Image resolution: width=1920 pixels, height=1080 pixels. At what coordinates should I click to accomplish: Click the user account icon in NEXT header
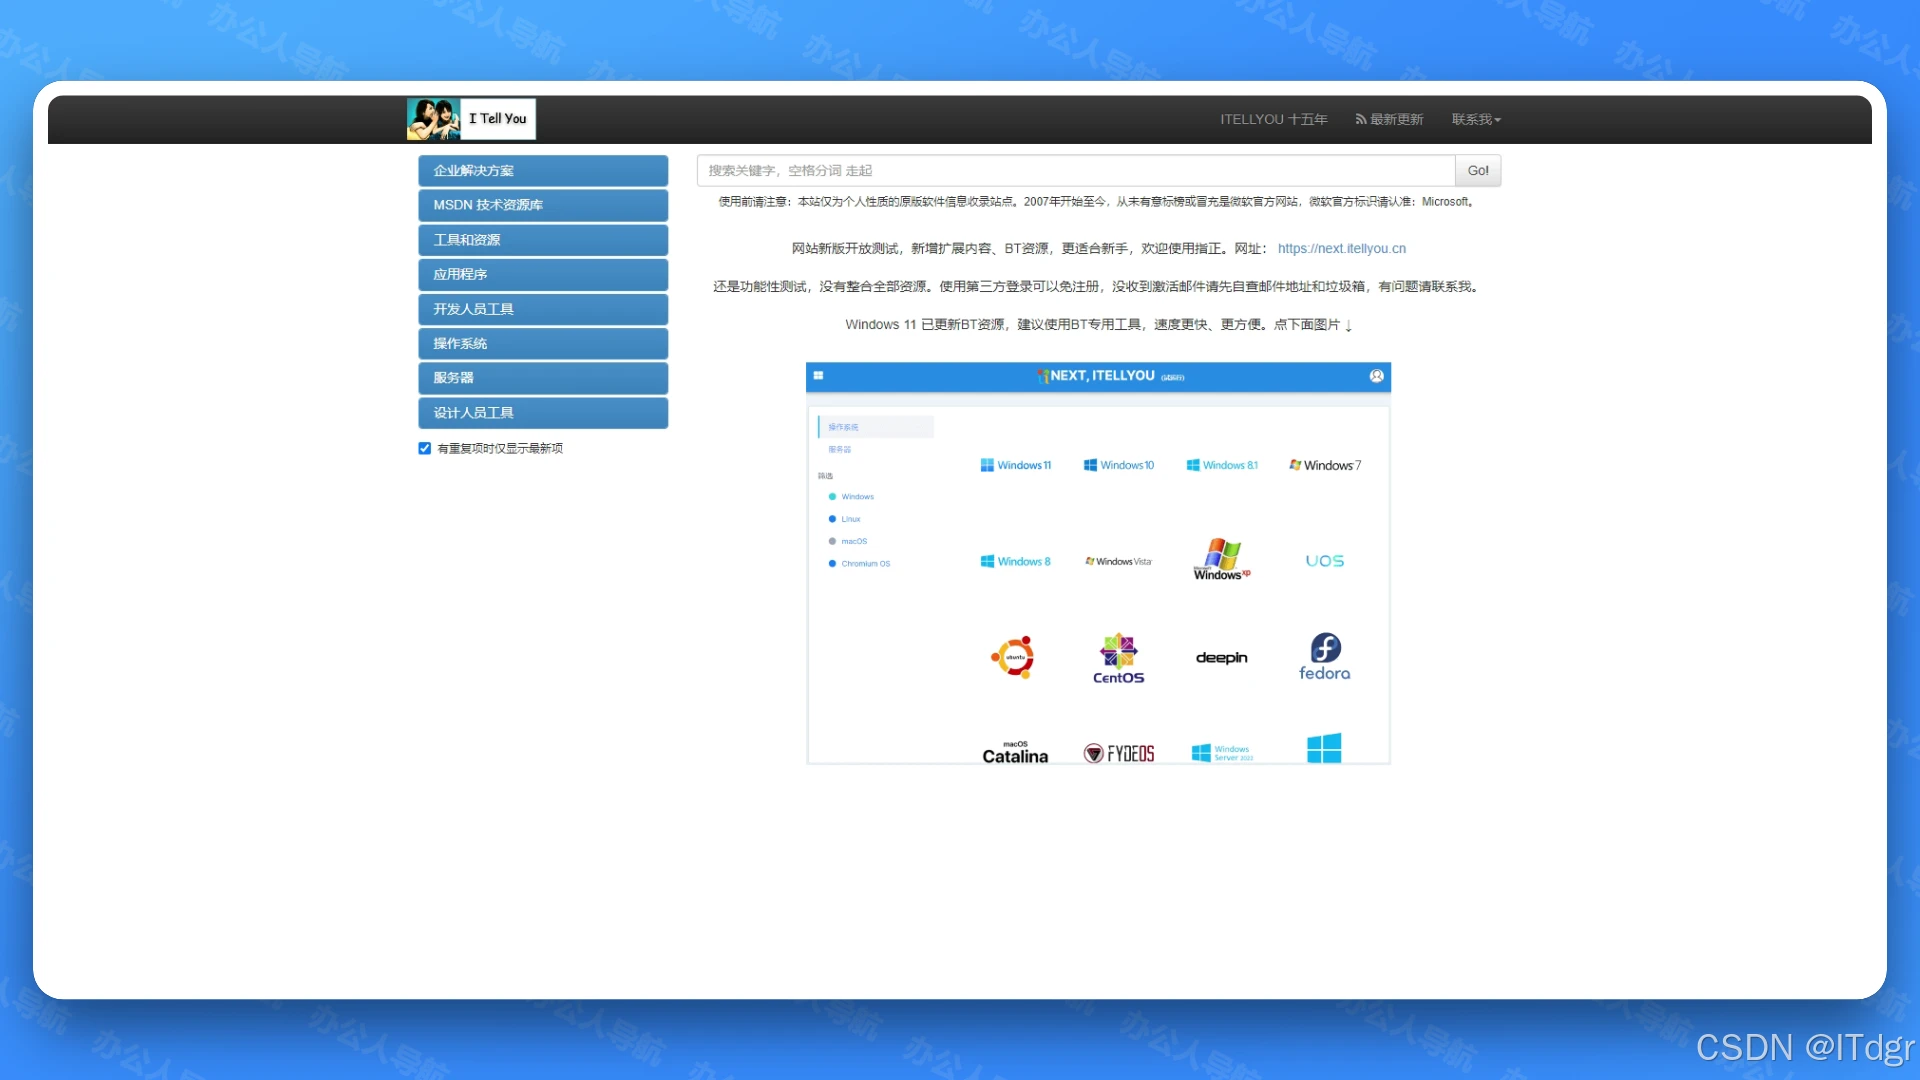tap(1377, 376)
